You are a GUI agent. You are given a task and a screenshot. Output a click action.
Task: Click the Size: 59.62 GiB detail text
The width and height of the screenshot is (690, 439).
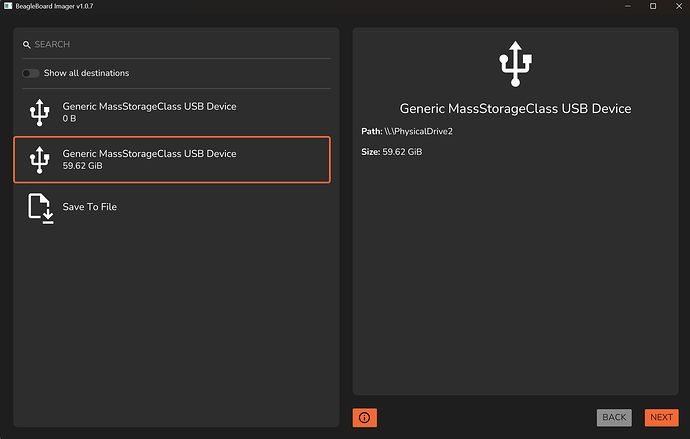point(392,152)
